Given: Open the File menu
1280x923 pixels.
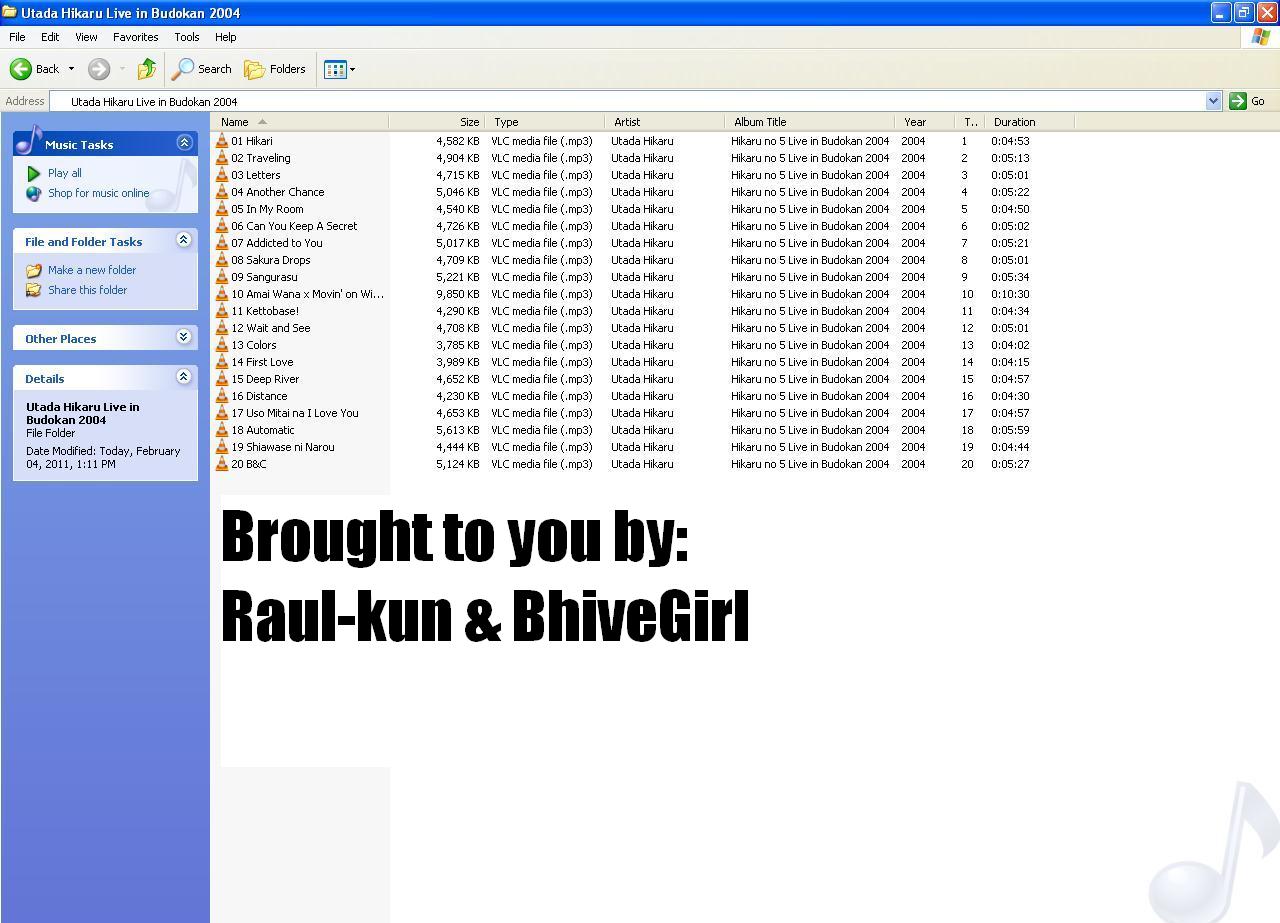Looking at the screenshot, I should pos(17,37).
